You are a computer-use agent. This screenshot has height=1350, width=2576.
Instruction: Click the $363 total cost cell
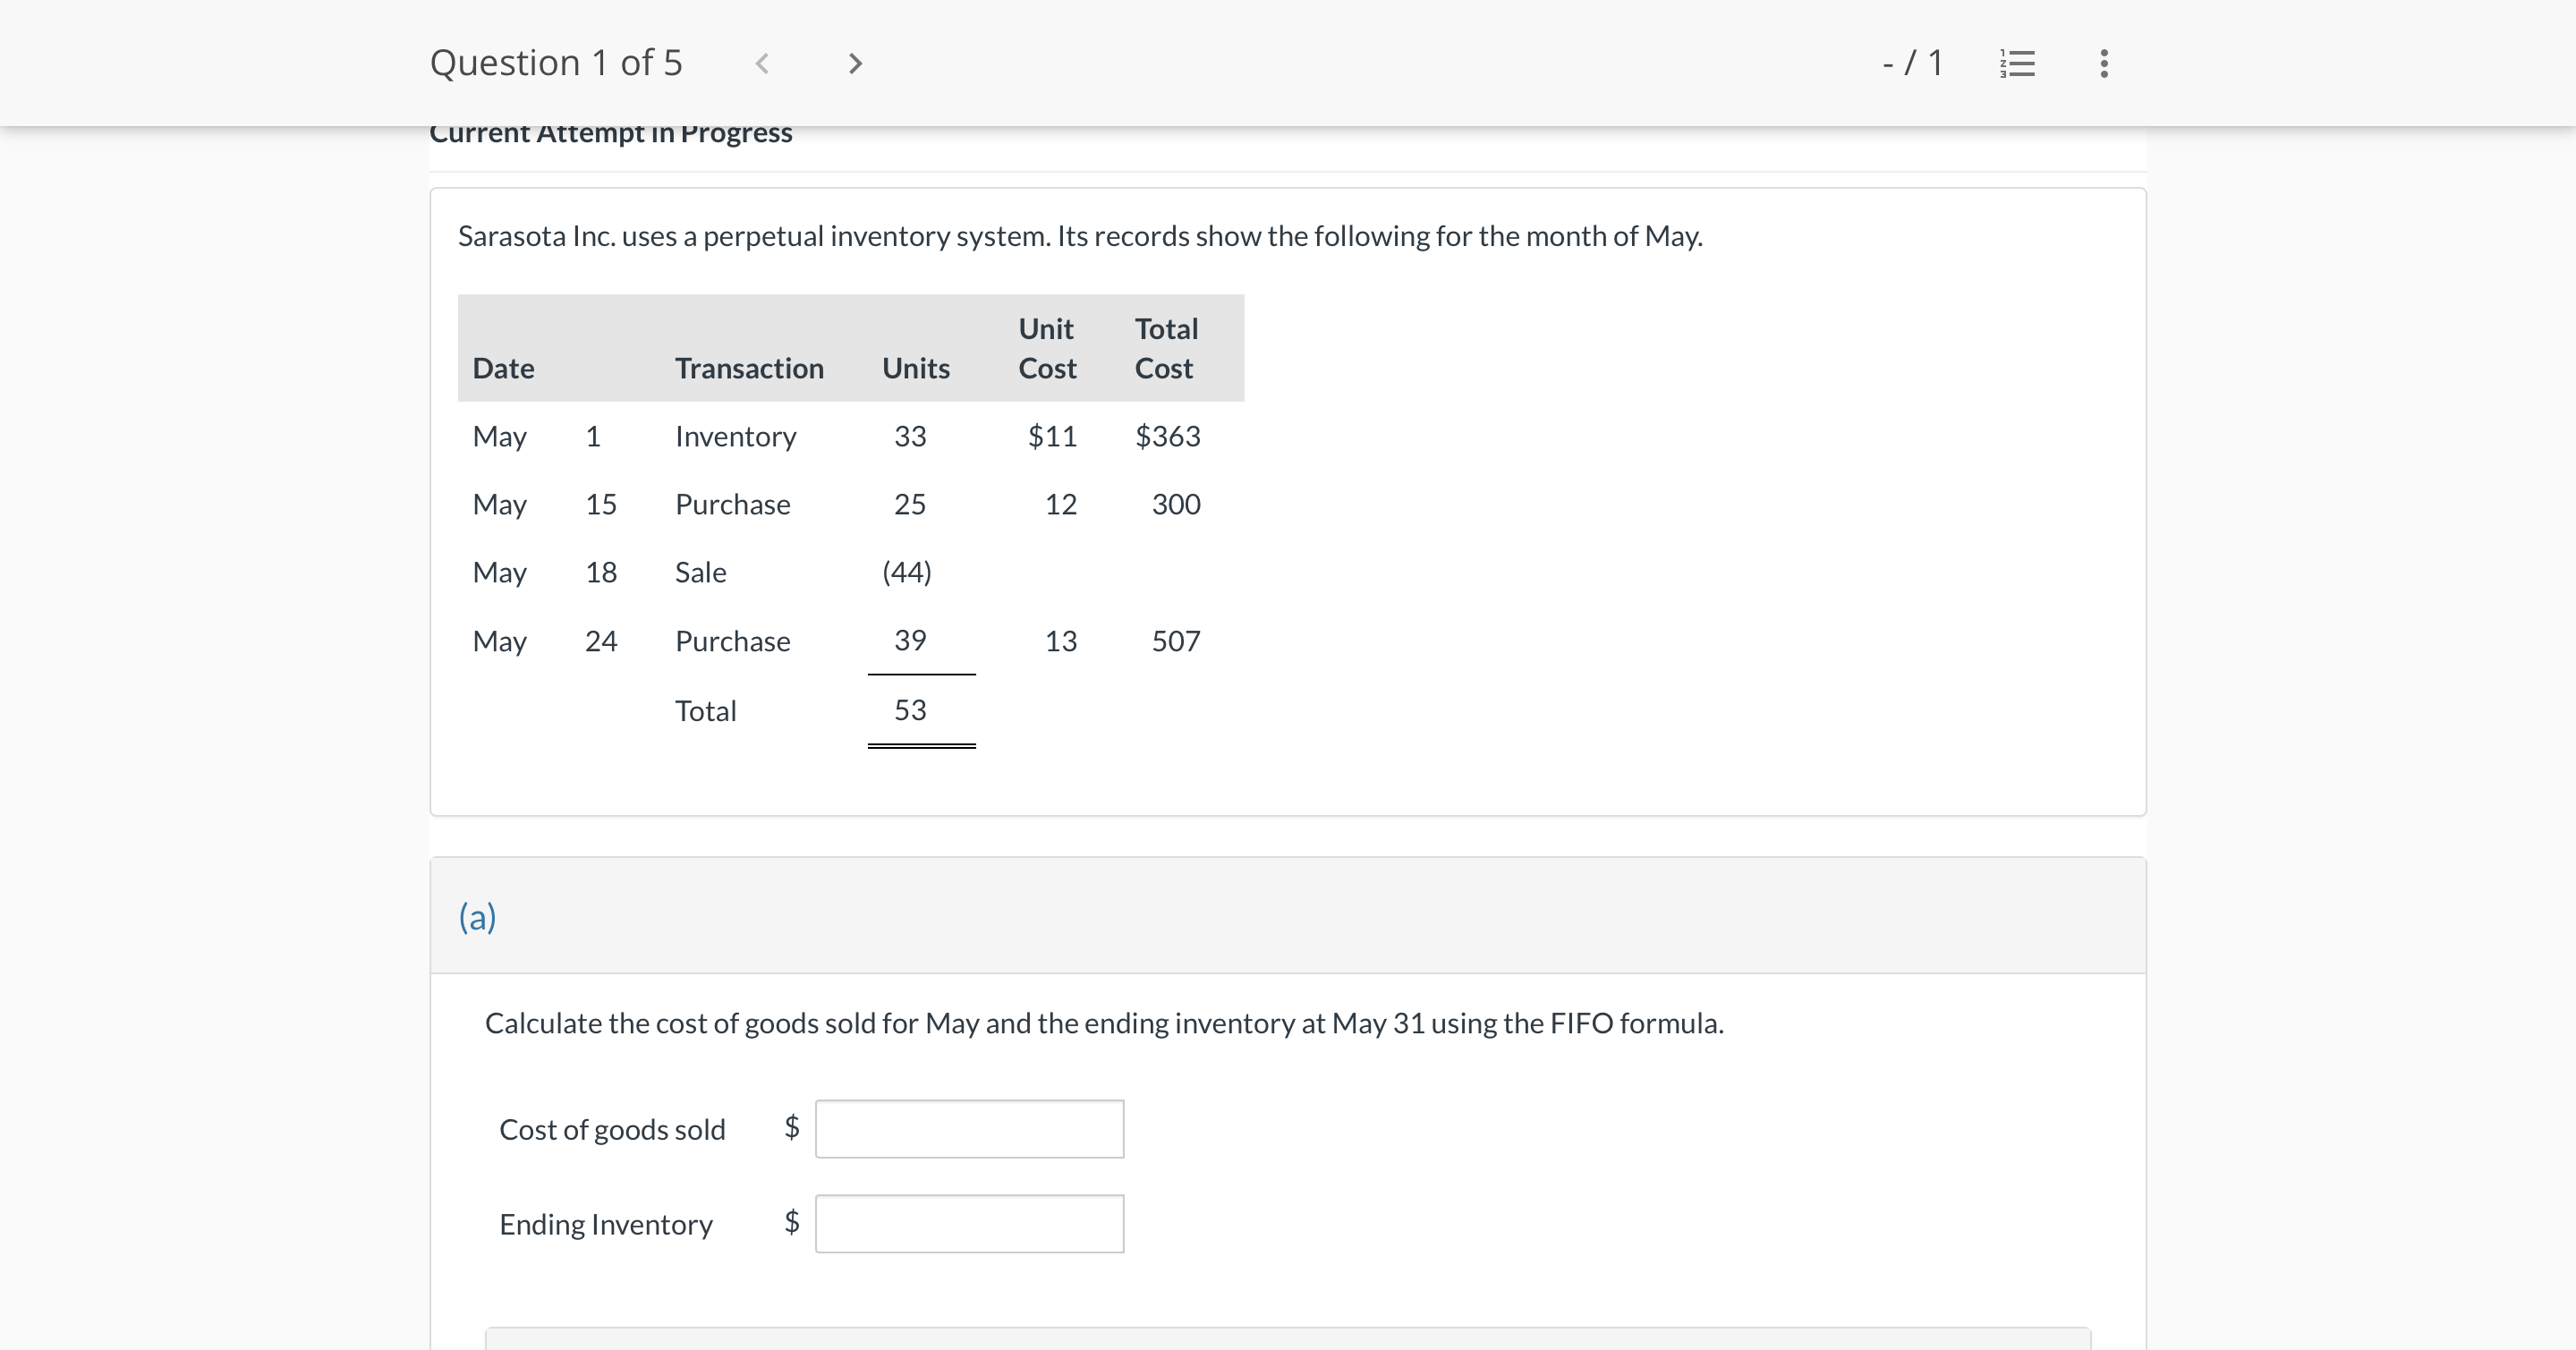pyautogui.click(x=1167, y=436)
